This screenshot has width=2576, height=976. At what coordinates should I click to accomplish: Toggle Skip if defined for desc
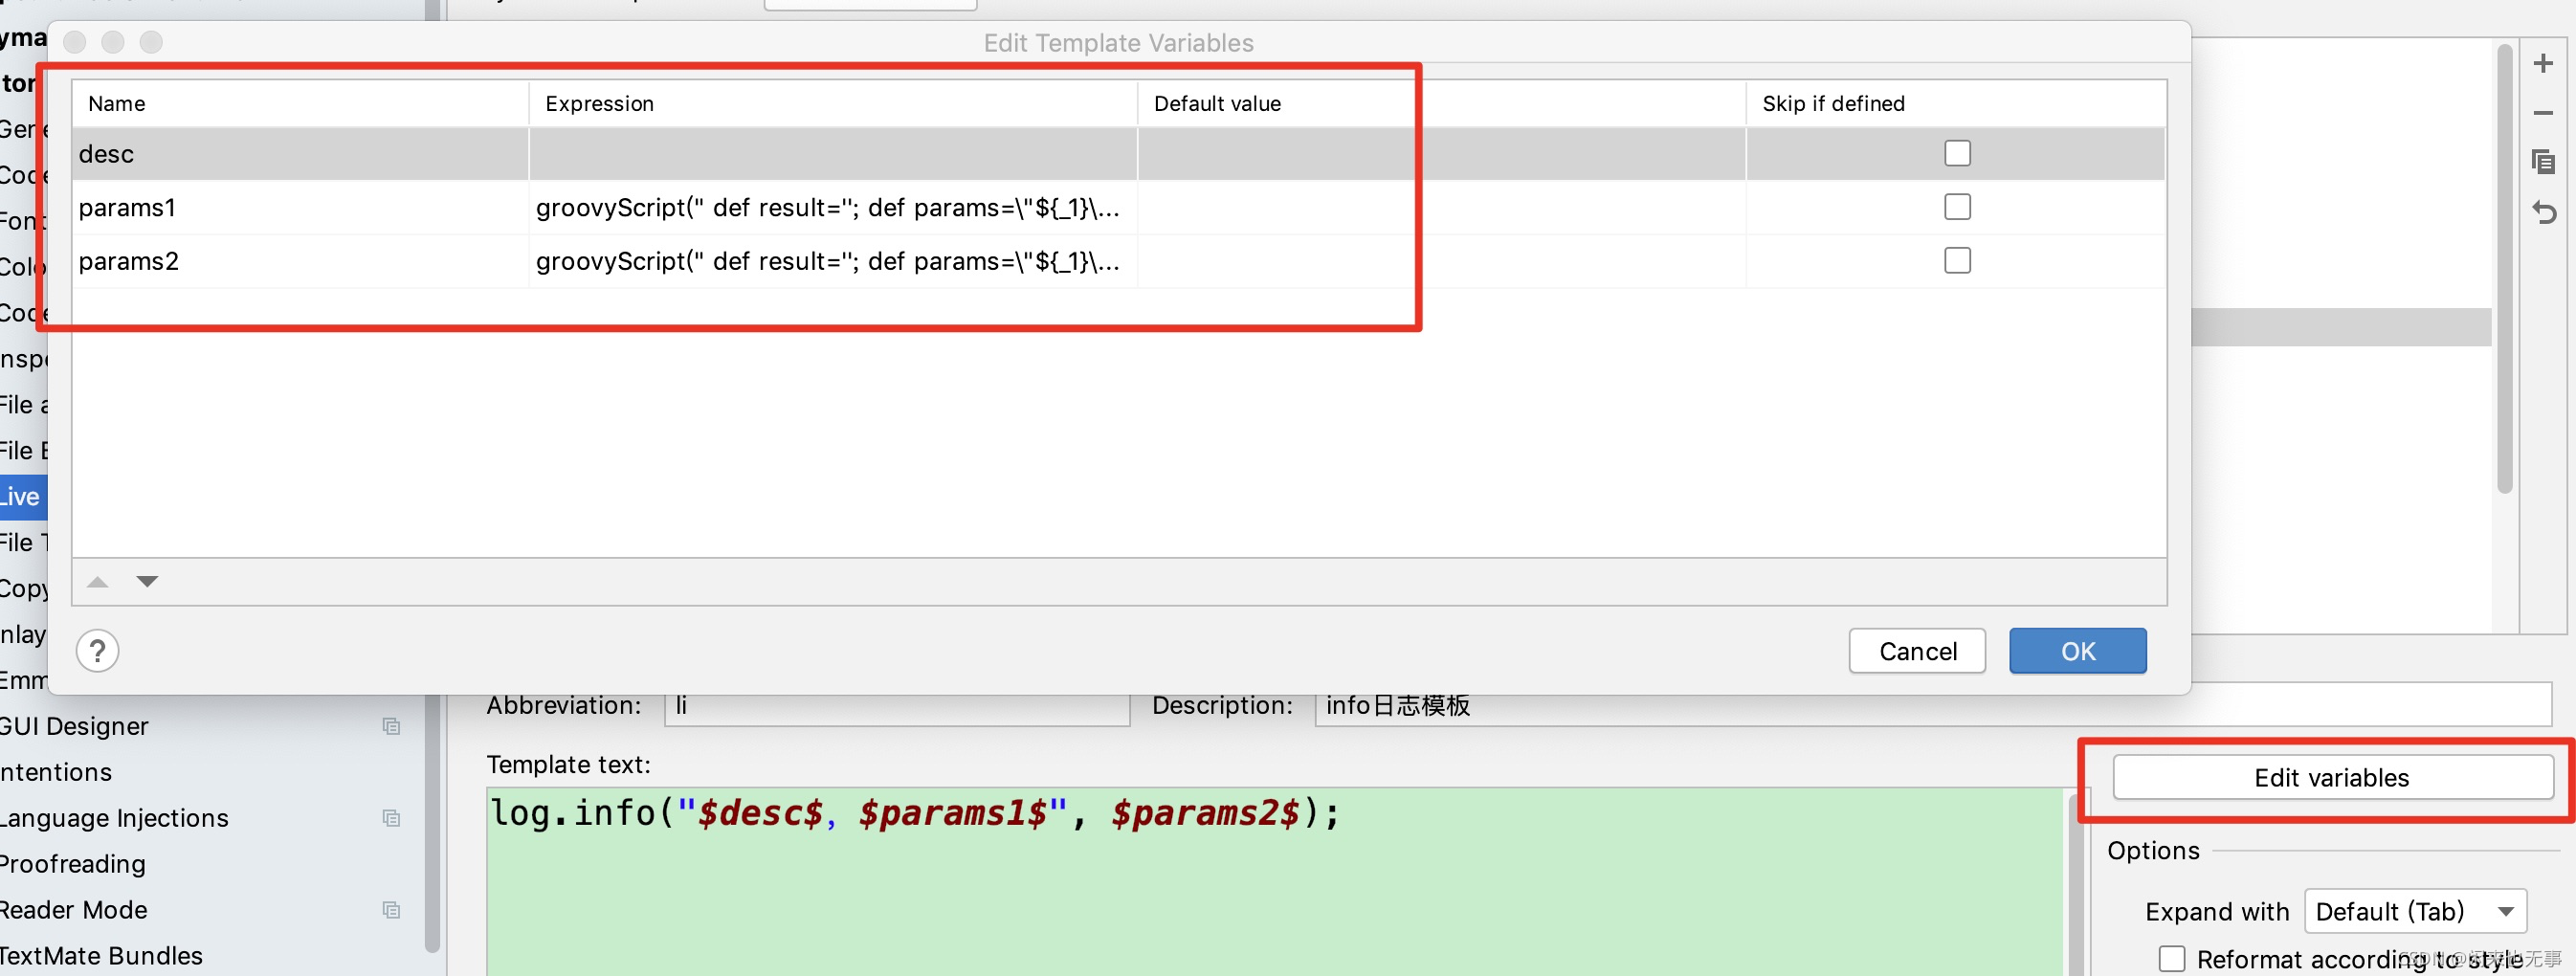click(x=1957, y=153)
